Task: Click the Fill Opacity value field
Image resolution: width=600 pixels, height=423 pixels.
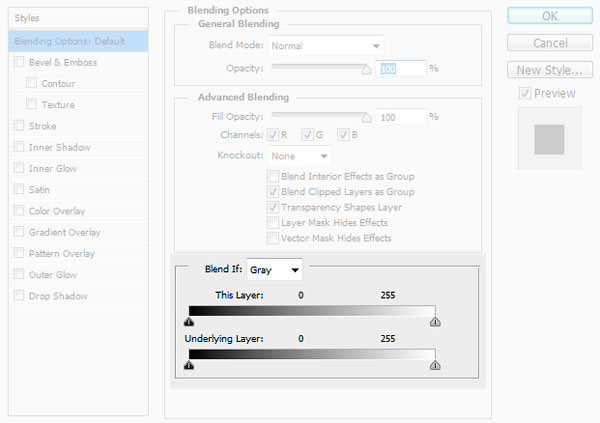Action: coord(401,117)
